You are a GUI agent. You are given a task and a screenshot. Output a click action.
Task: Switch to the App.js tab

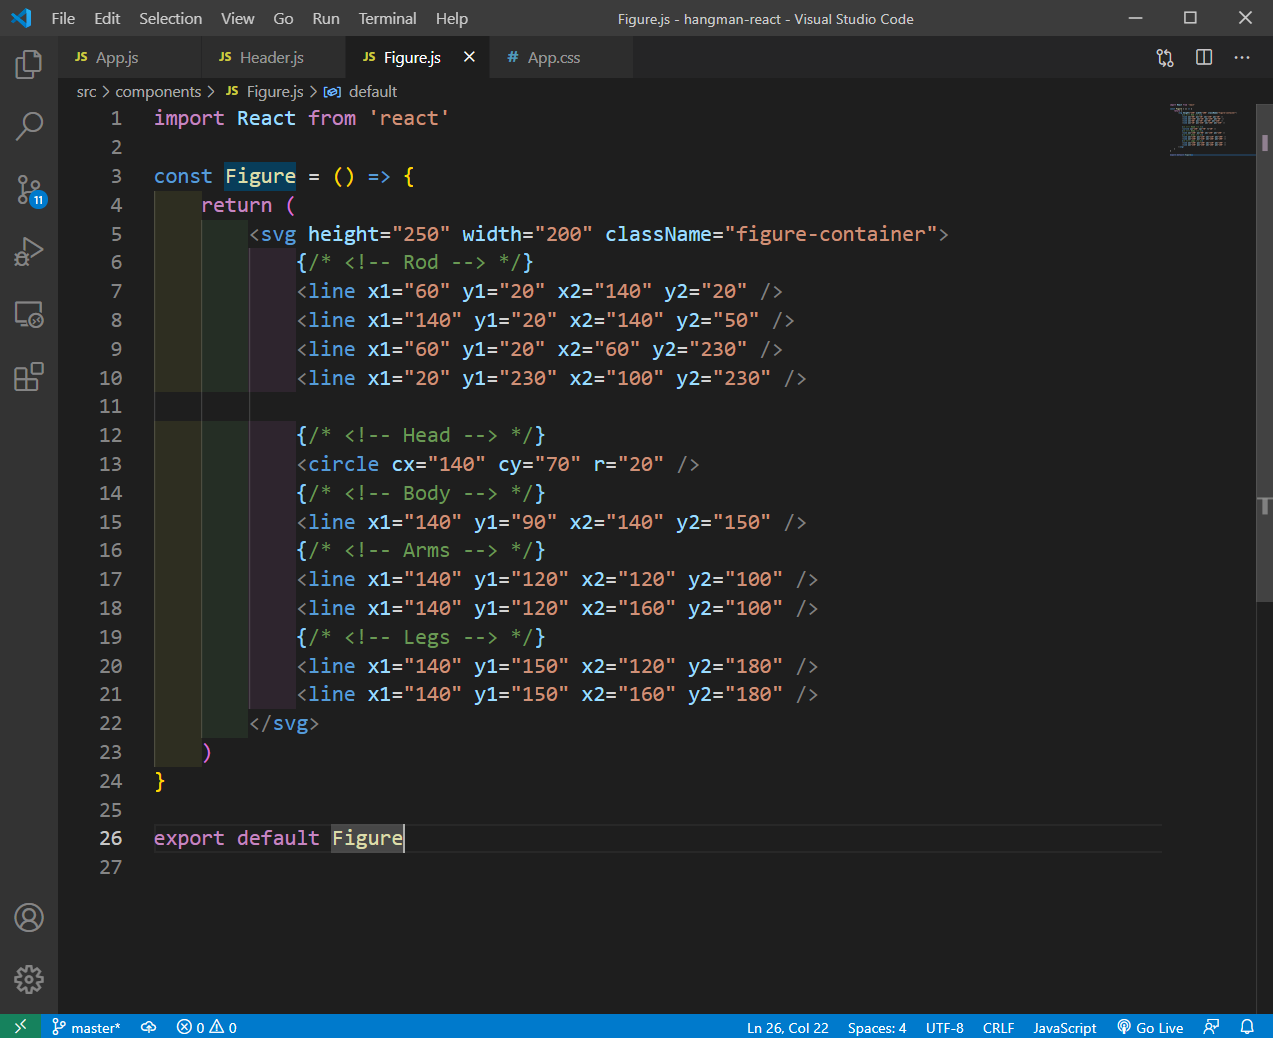[130, 57]
